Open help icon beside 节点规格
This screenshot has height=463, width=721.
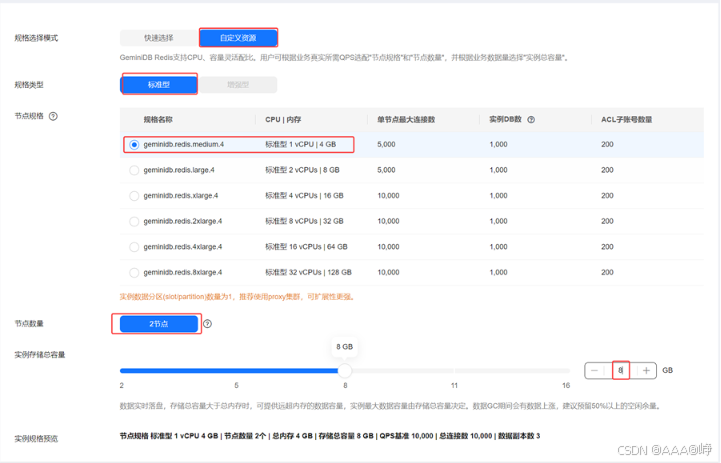pyautogui.click(x=53, y=116)
